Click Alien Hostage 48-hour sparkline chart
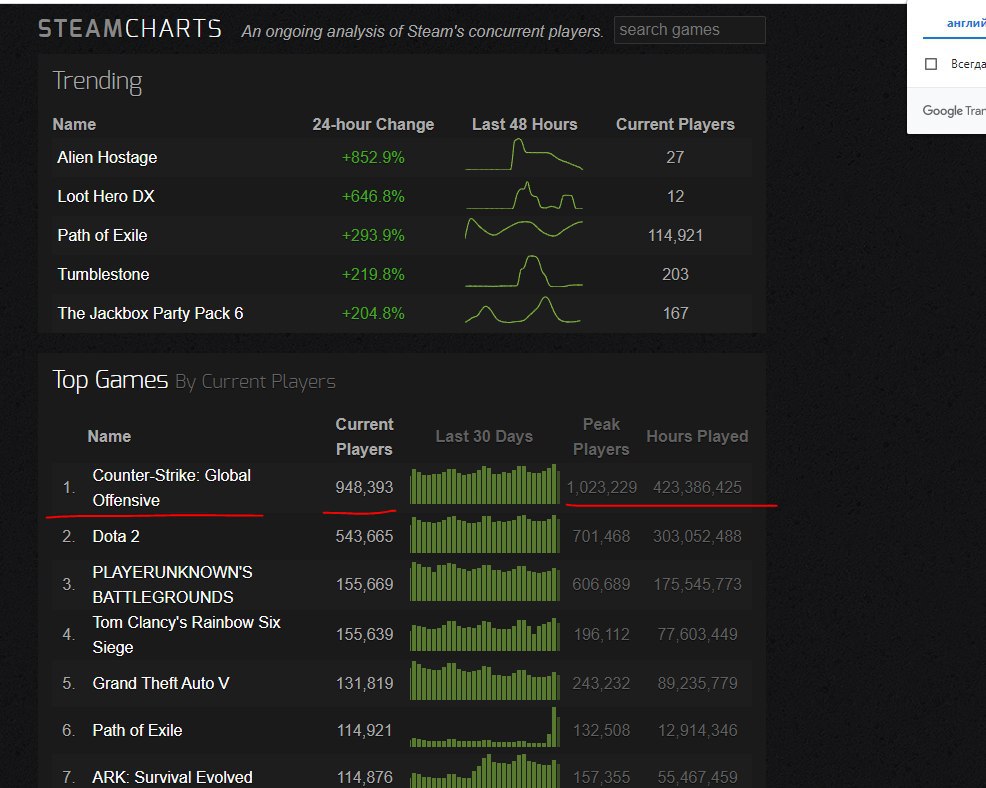 pos(524,155)
